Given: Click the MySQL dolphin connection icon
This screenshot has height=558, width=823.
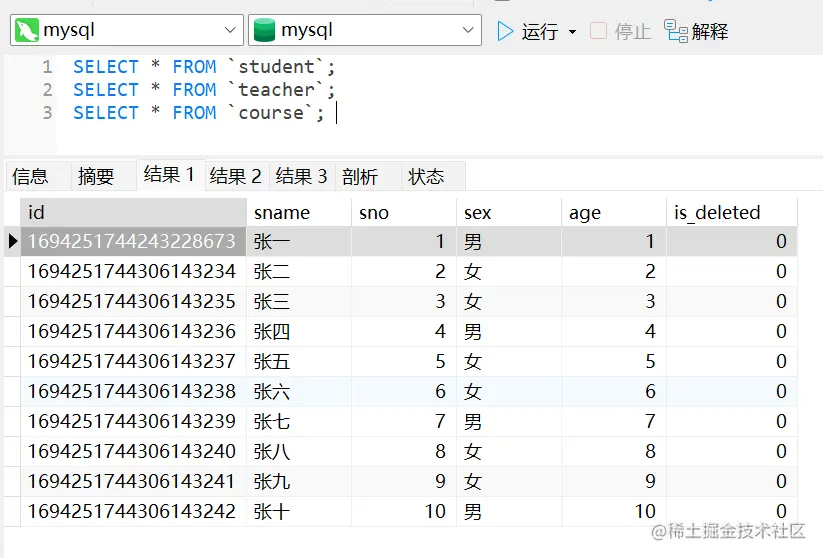Looking at the screenshot, I should [27, 30].
